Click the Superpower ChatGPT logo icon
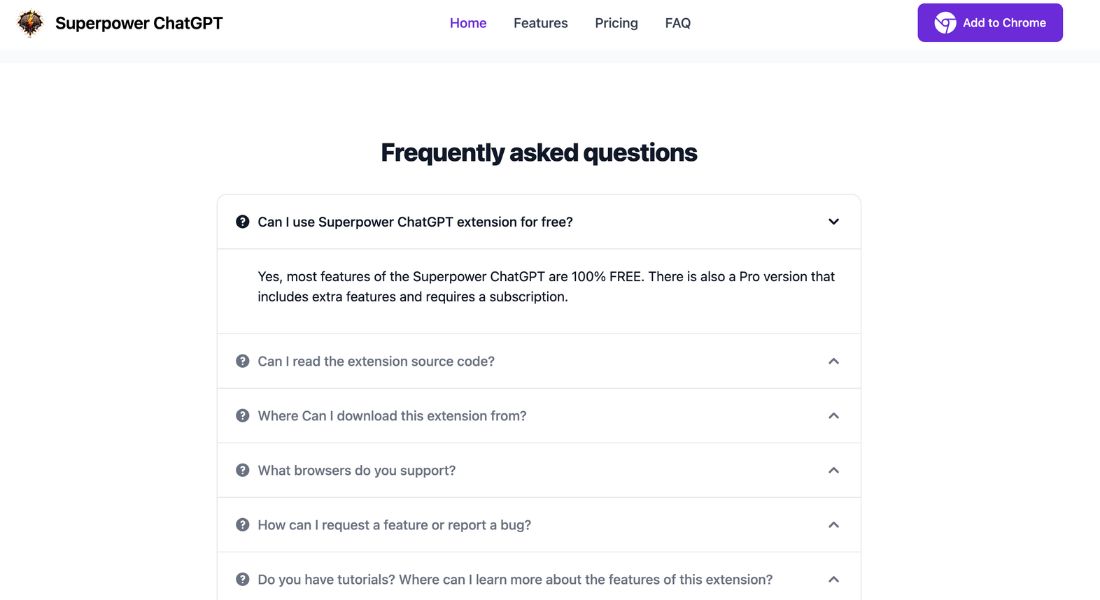Screen dimensions: 1100x600 (x=30, y=23)
